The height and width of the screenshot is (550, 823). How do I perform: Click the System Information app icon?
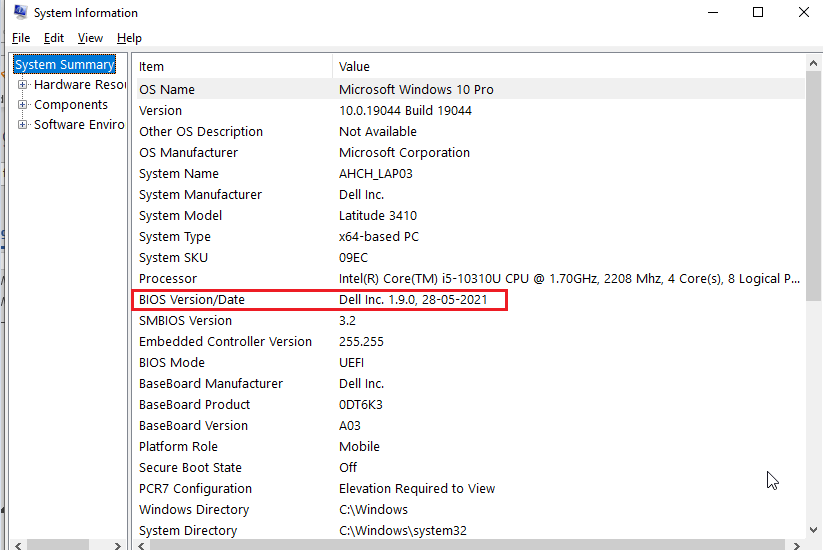[x=20, y=12]
